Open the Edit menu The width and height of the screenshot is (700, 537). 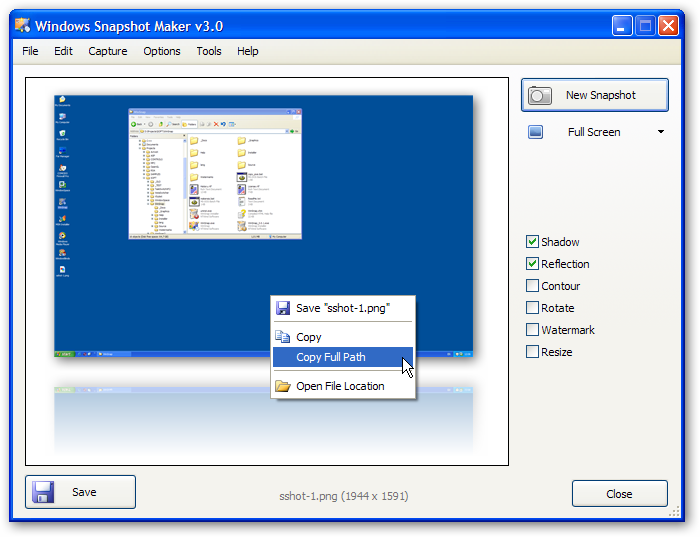click(x=63, y=51)
